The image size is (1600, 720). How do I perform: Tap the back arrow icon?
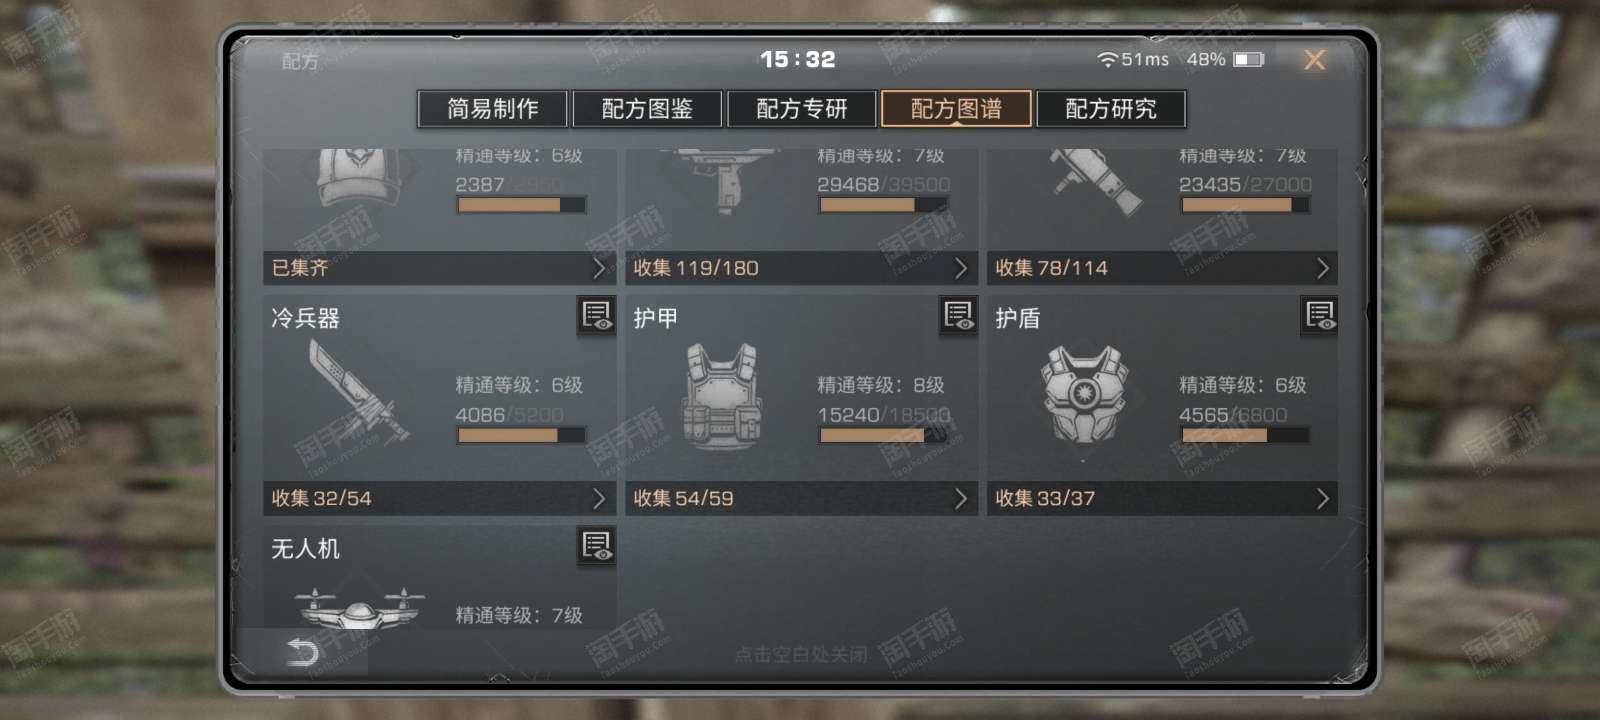[302, 653]
